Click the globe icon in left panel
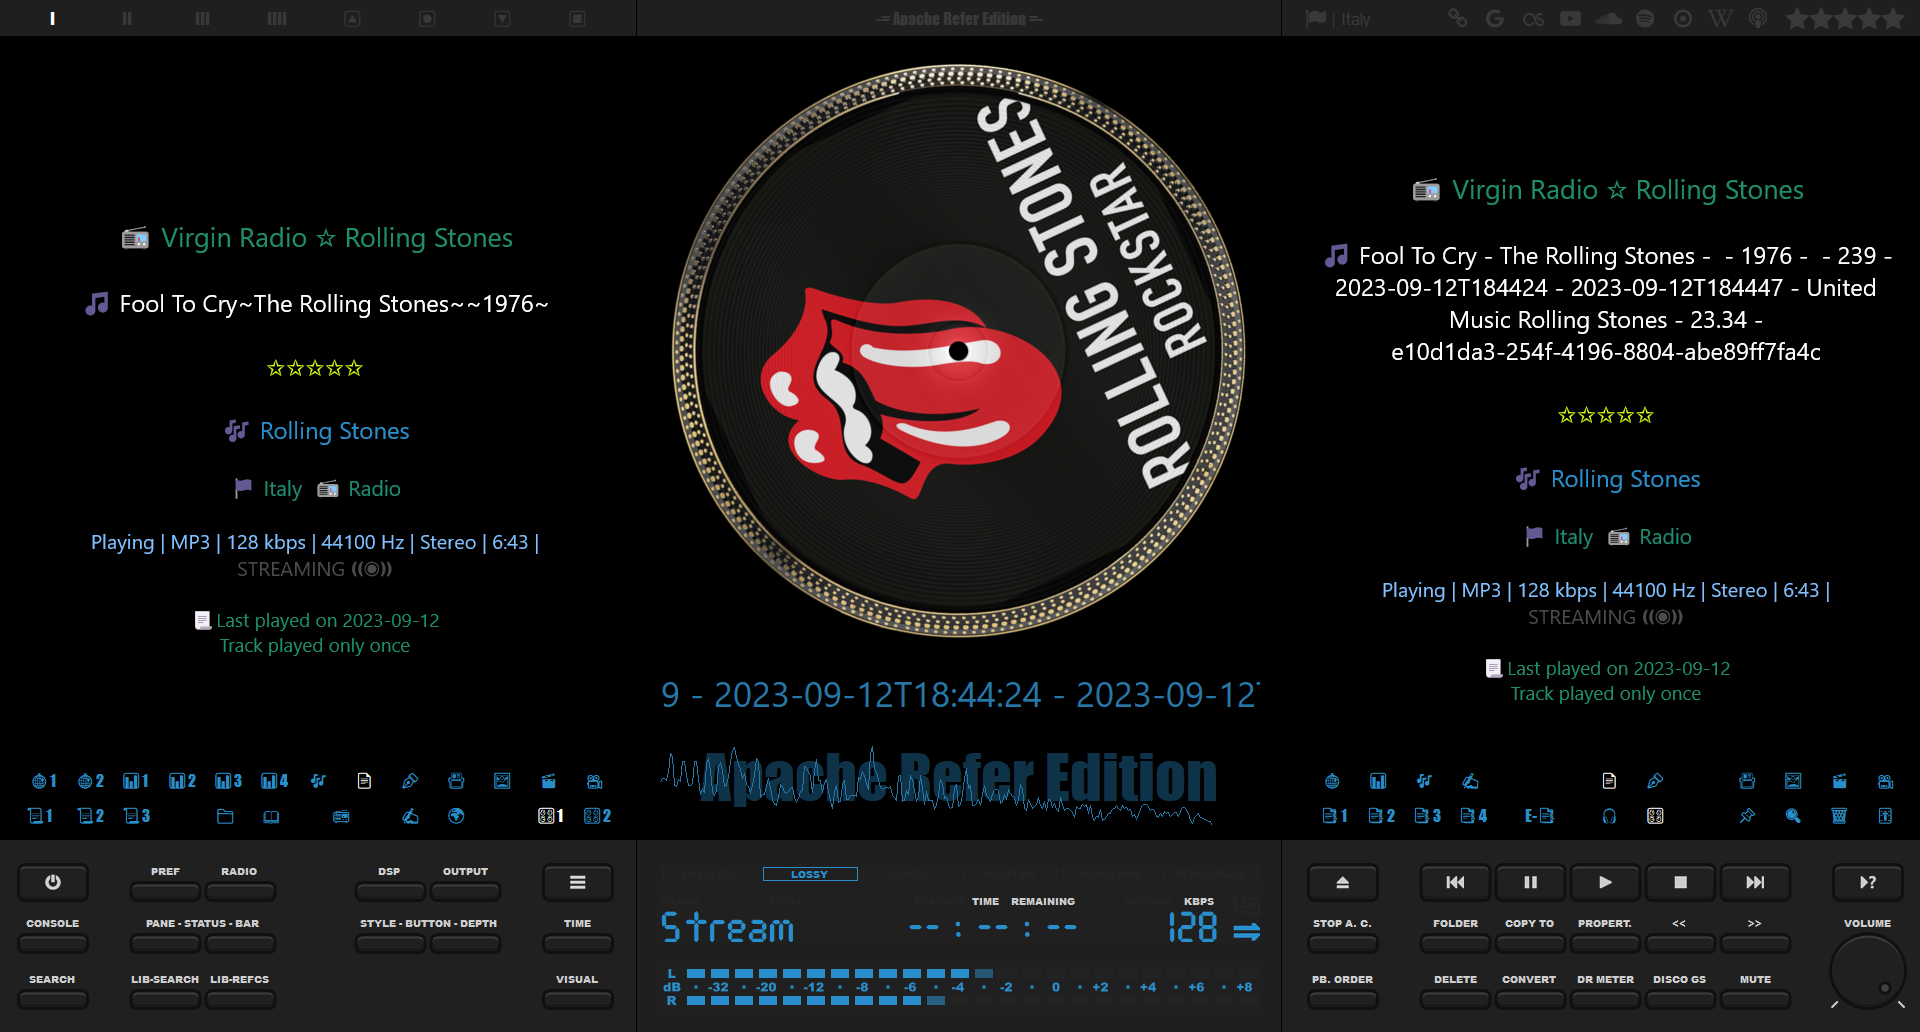The image size is (1920, 1032). (x=456, y=816)
